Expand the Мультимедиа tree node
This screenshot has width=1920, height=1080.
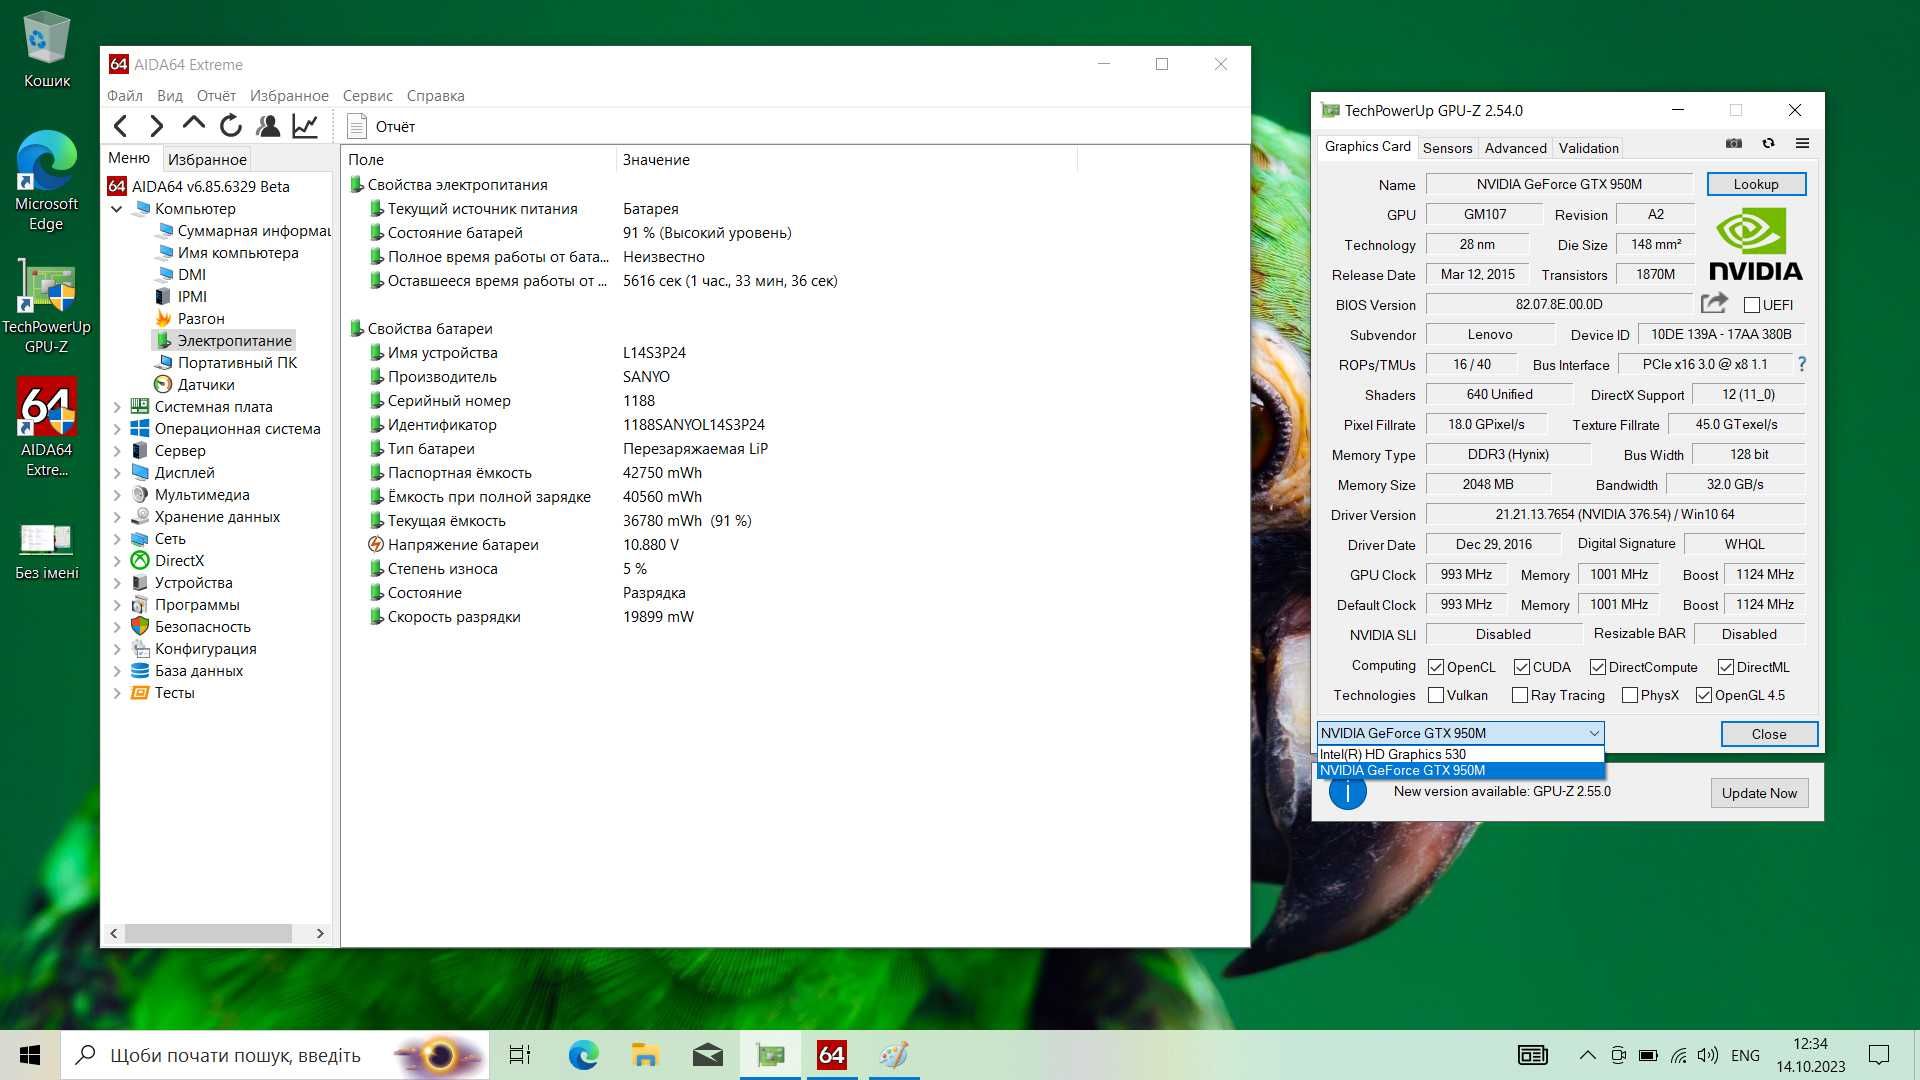pyautogui.click(x=117, y=495)
